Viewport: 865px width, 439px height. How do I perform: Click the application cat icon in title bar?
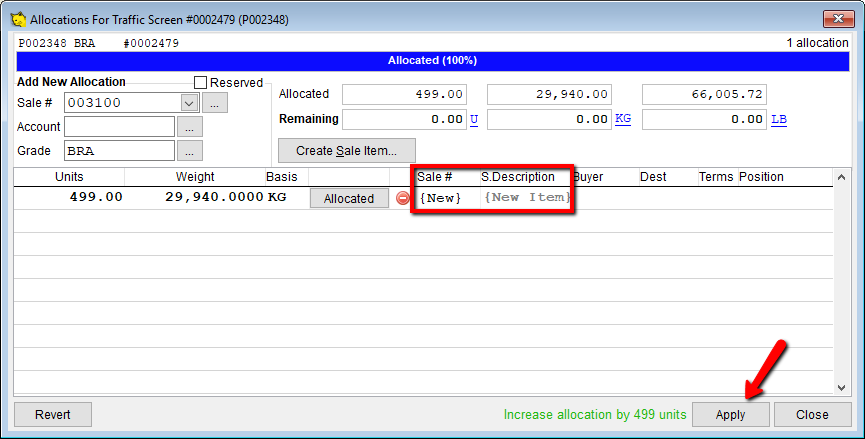[x=18, y=19]
